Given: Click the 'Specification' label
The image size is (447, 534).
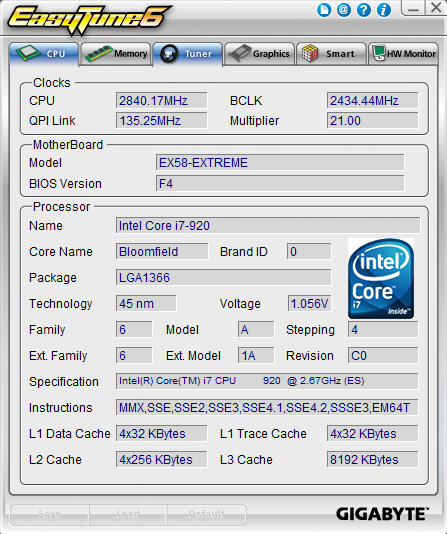Looking at the screenshot, I should pyautogui.click(x=64, y=382).
